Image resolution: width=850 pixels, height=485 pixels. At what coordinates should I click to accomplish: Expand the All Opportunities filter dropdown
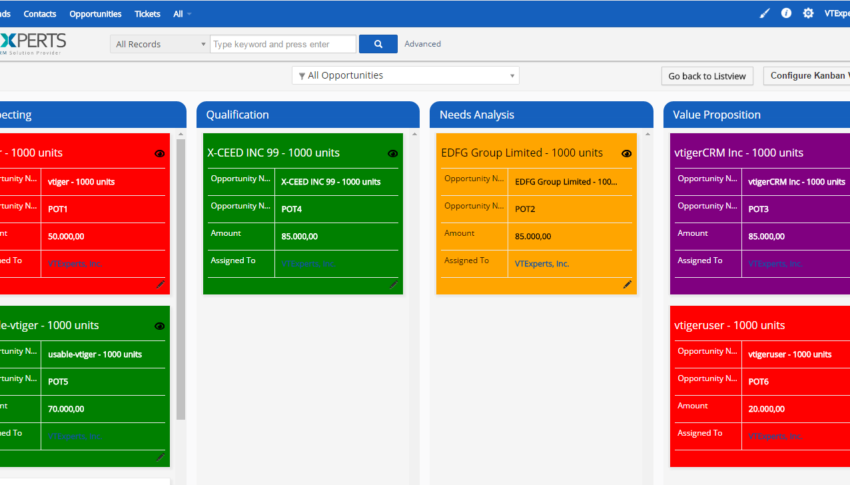click(405, 75)
